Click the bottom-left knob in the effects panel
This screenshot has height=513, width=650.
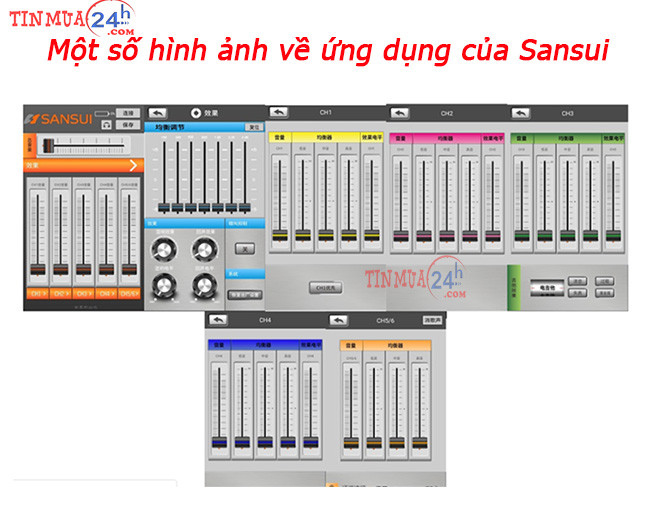(x=164, y=286)
